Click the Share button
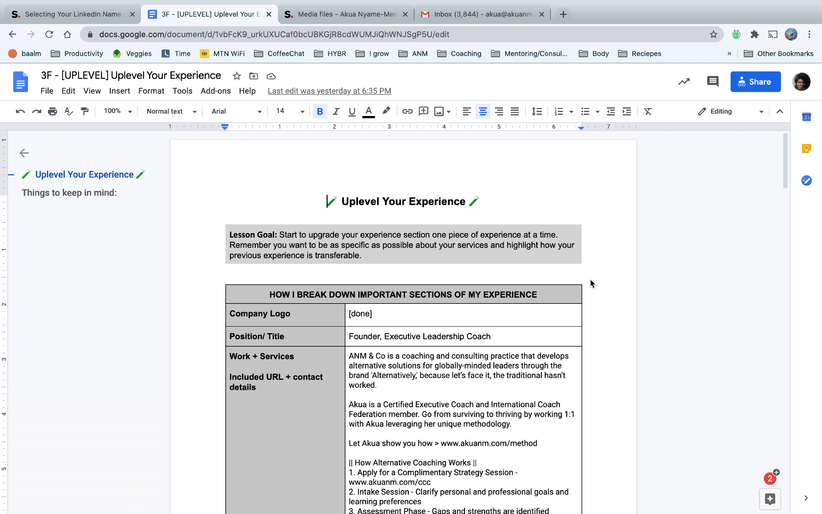The height and width of the screenshot is (514, 822). coord(755,82)
